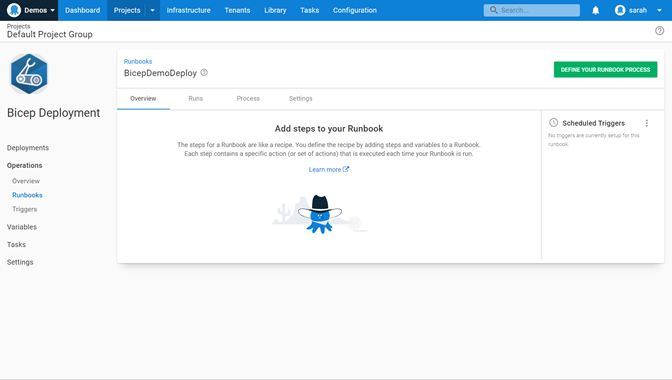Click the external link icon after Learn more
Image resolution: width=672 pixels, height=380 pixels.
pos(346,169)
